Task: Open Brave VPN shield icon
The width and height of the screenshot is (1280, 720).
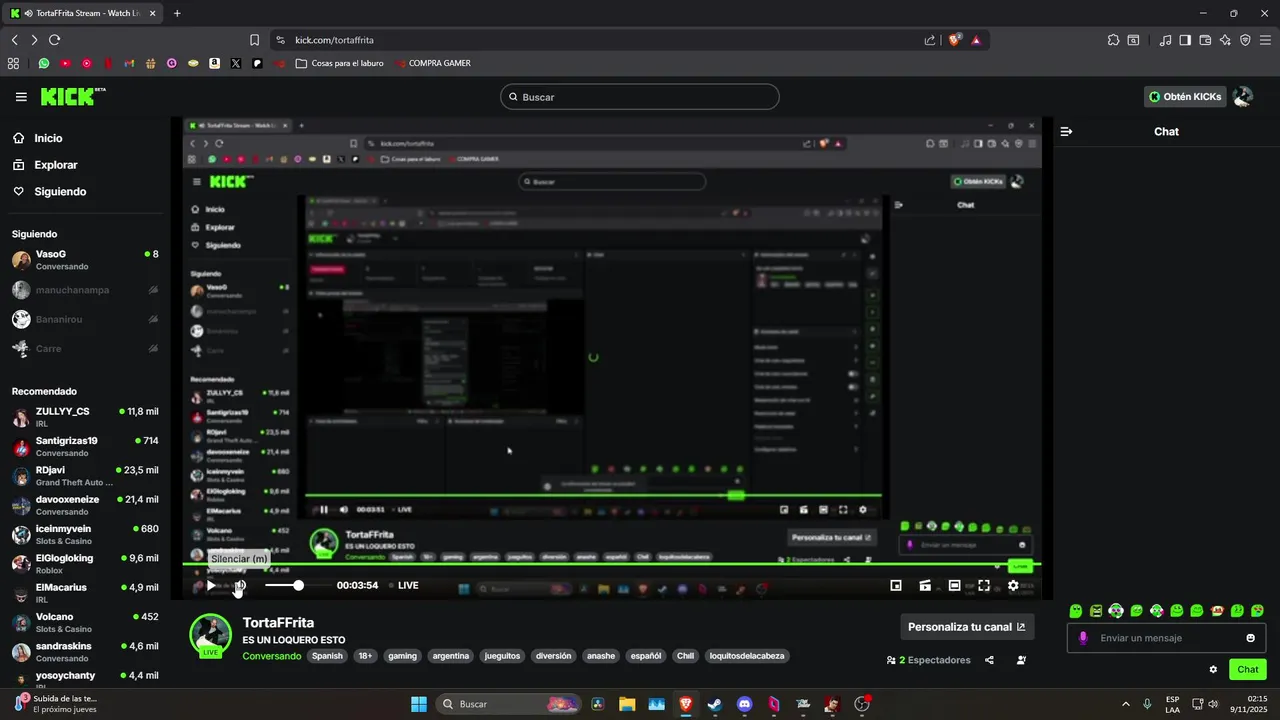Action: coord(1245,40)
